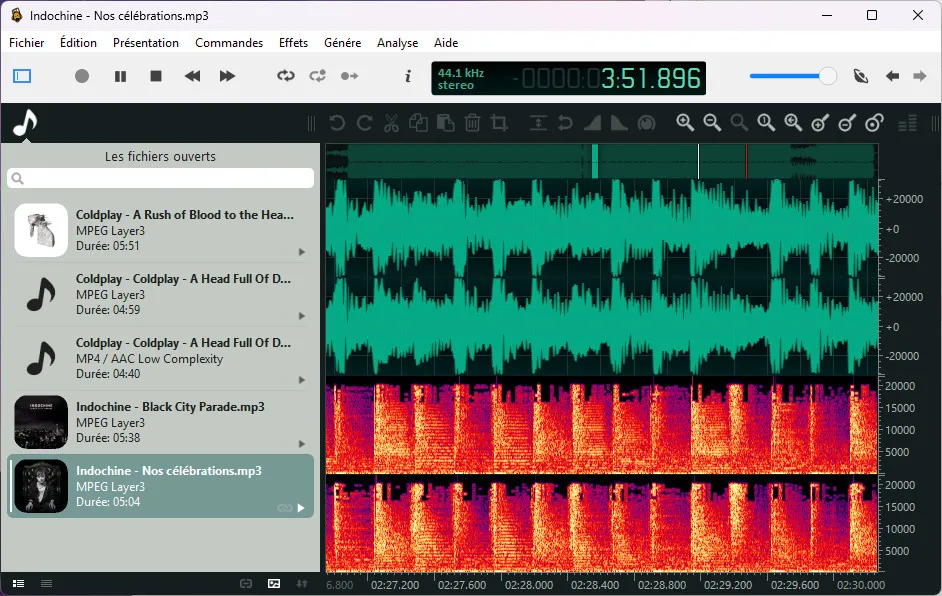Start recording with the Record button
The image size is (942, 596).
point(82,76)
